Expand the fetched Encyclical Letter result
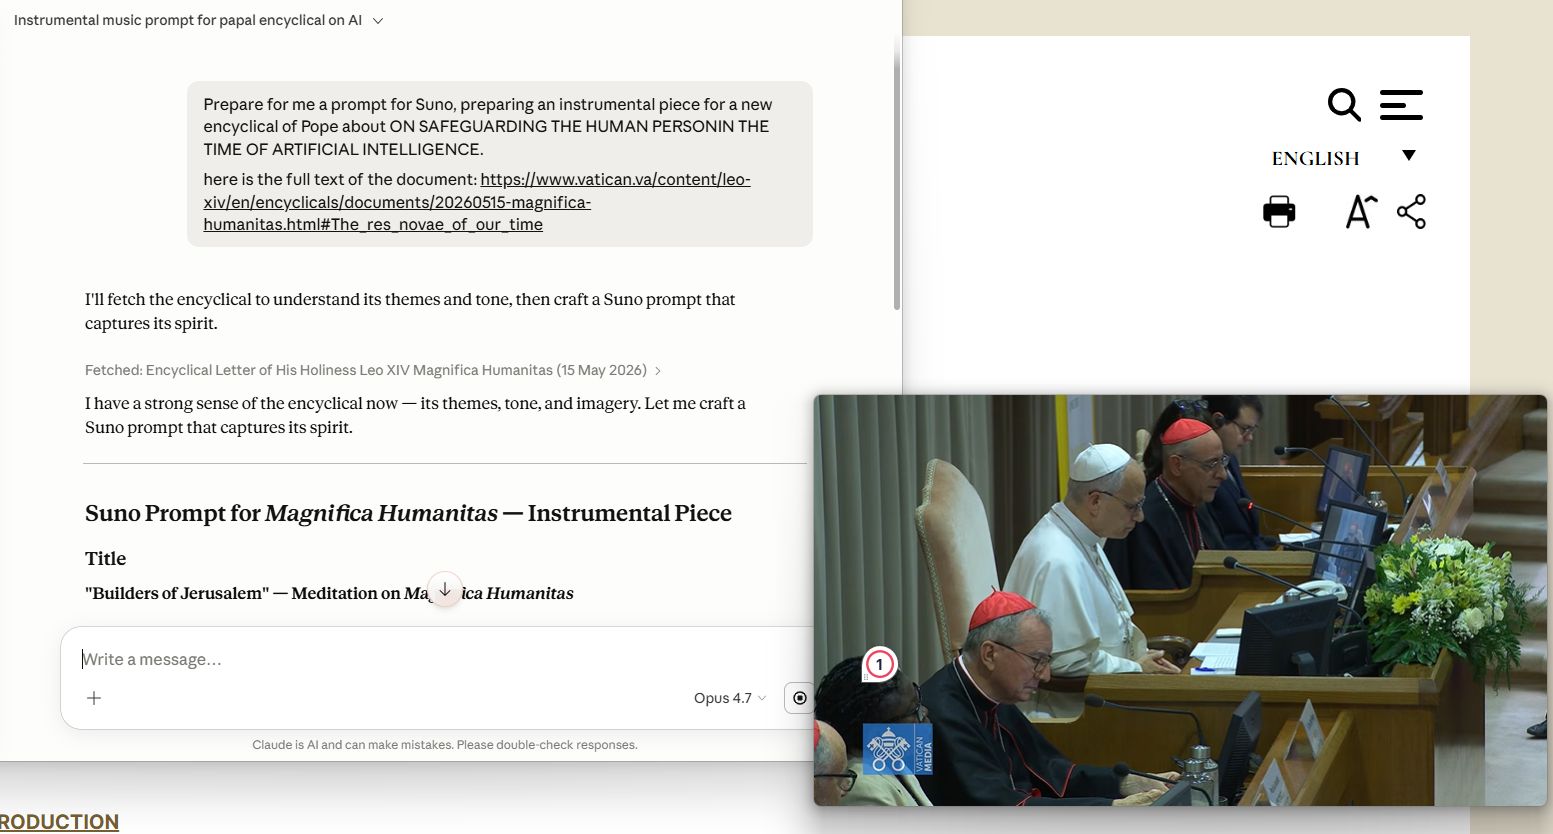 tap(373, 370)
